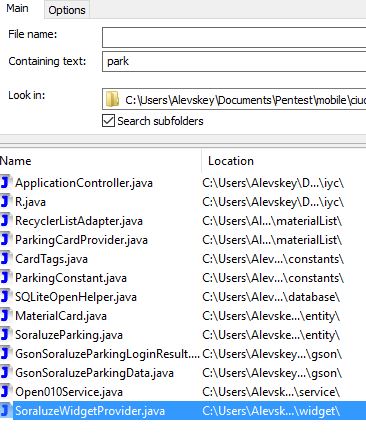Click the Java icon beside MaterialCard.java
The image size is (366, 445).
pyautogui.click(x=6, y=316)
